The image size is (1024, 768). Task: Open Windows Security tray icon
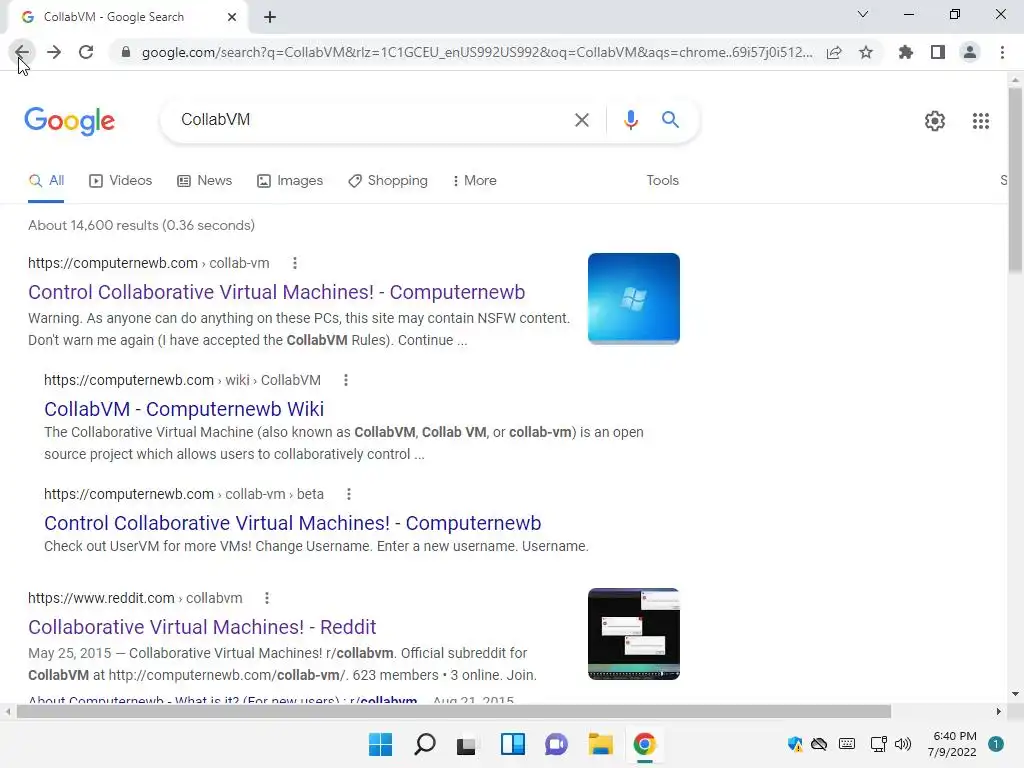[795, 744]
